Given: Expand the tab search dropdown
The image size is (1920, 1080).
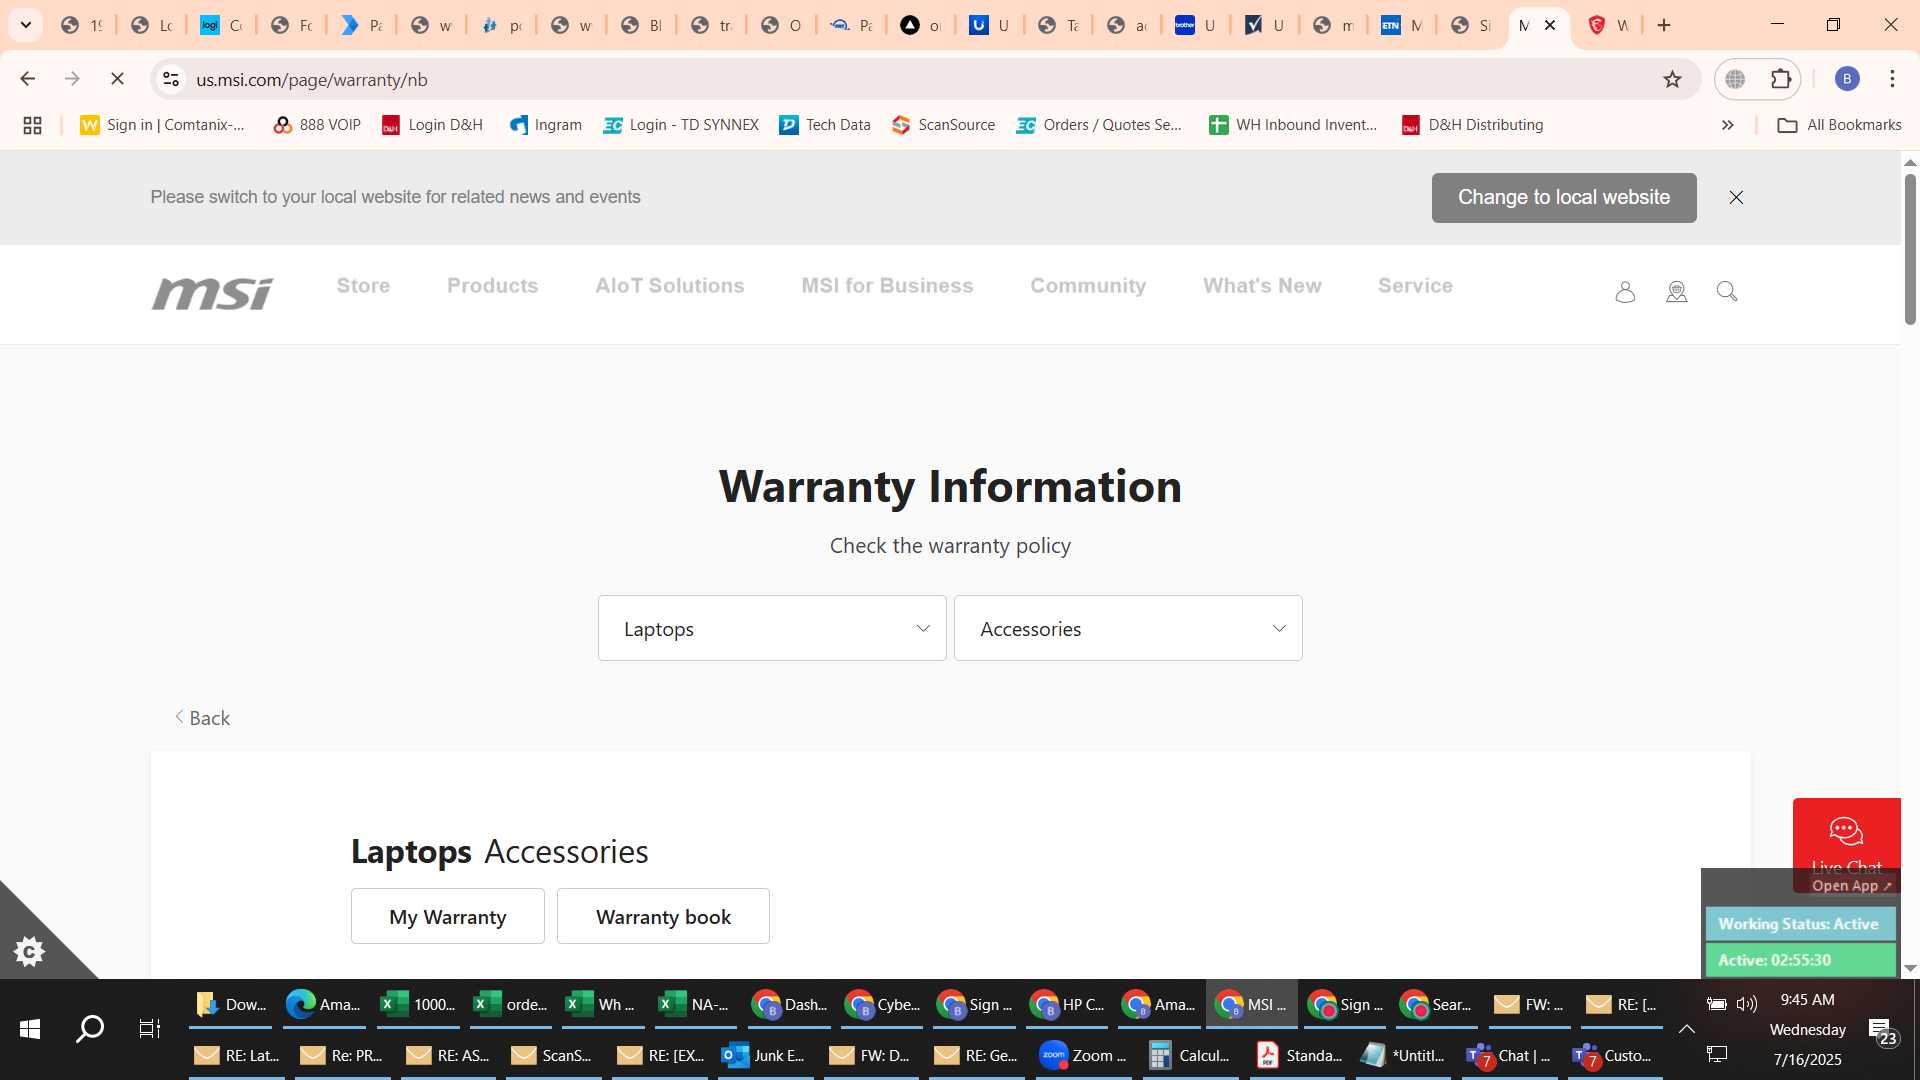Looking at the screenshot, I should point(26,25).
